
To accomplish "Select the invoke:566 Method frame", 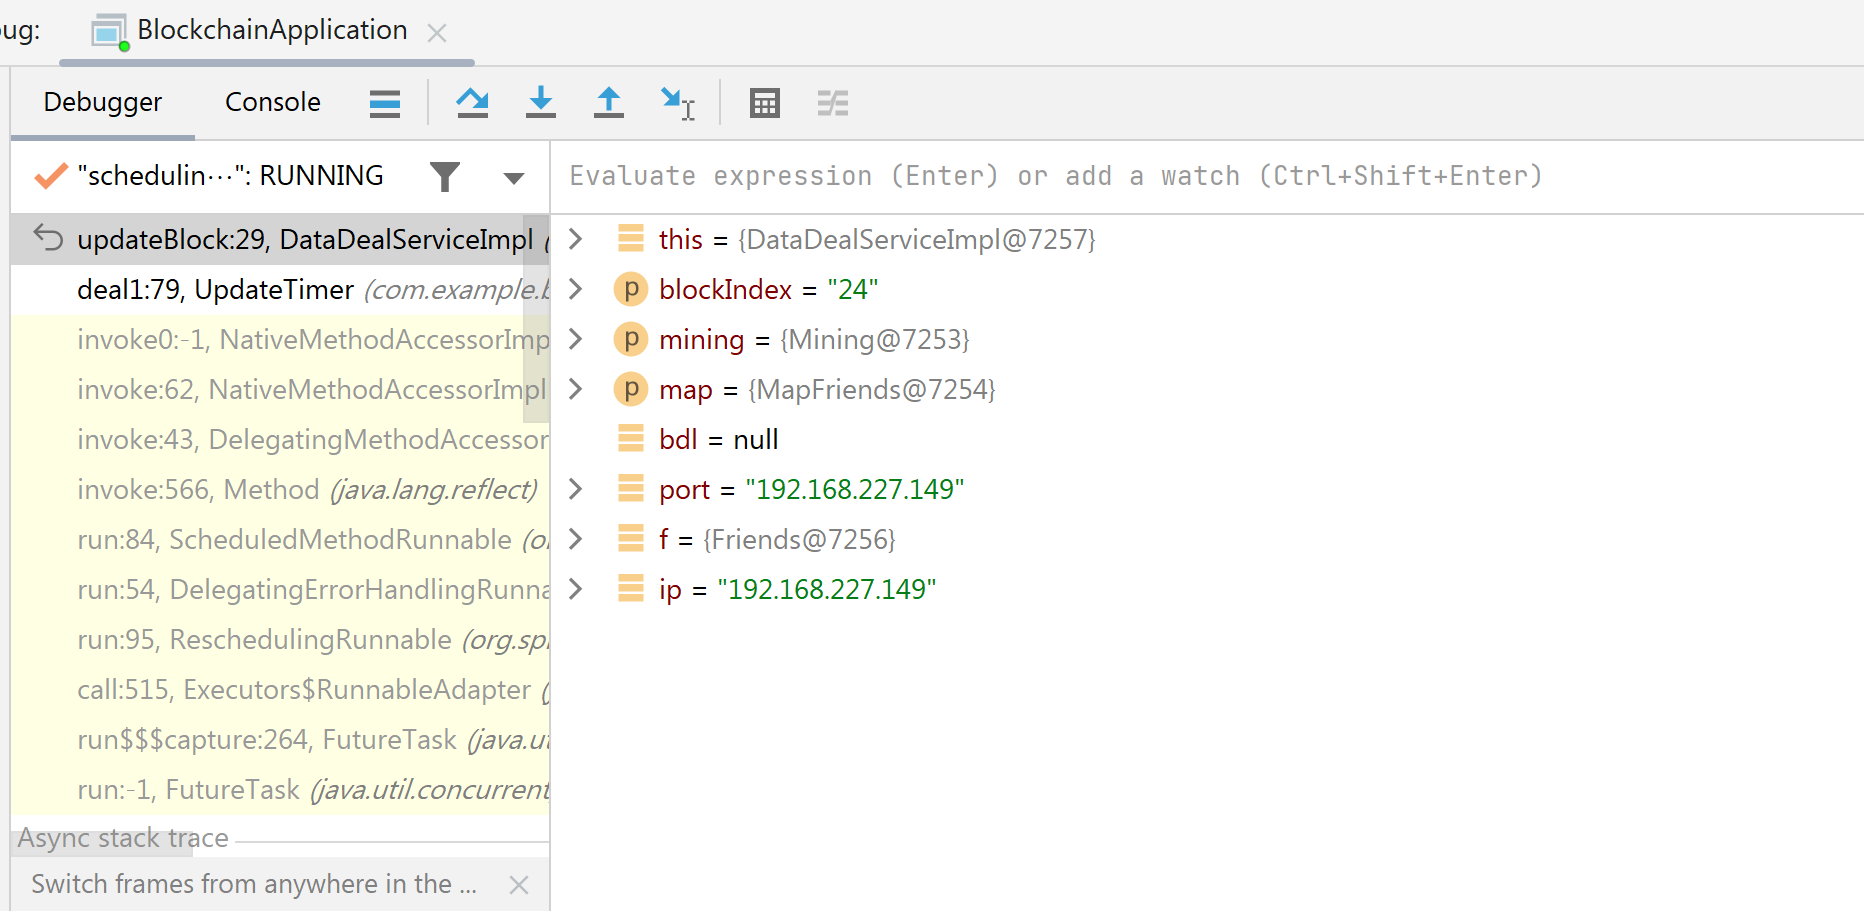I will pyautogui.click(x=280, y=489).
